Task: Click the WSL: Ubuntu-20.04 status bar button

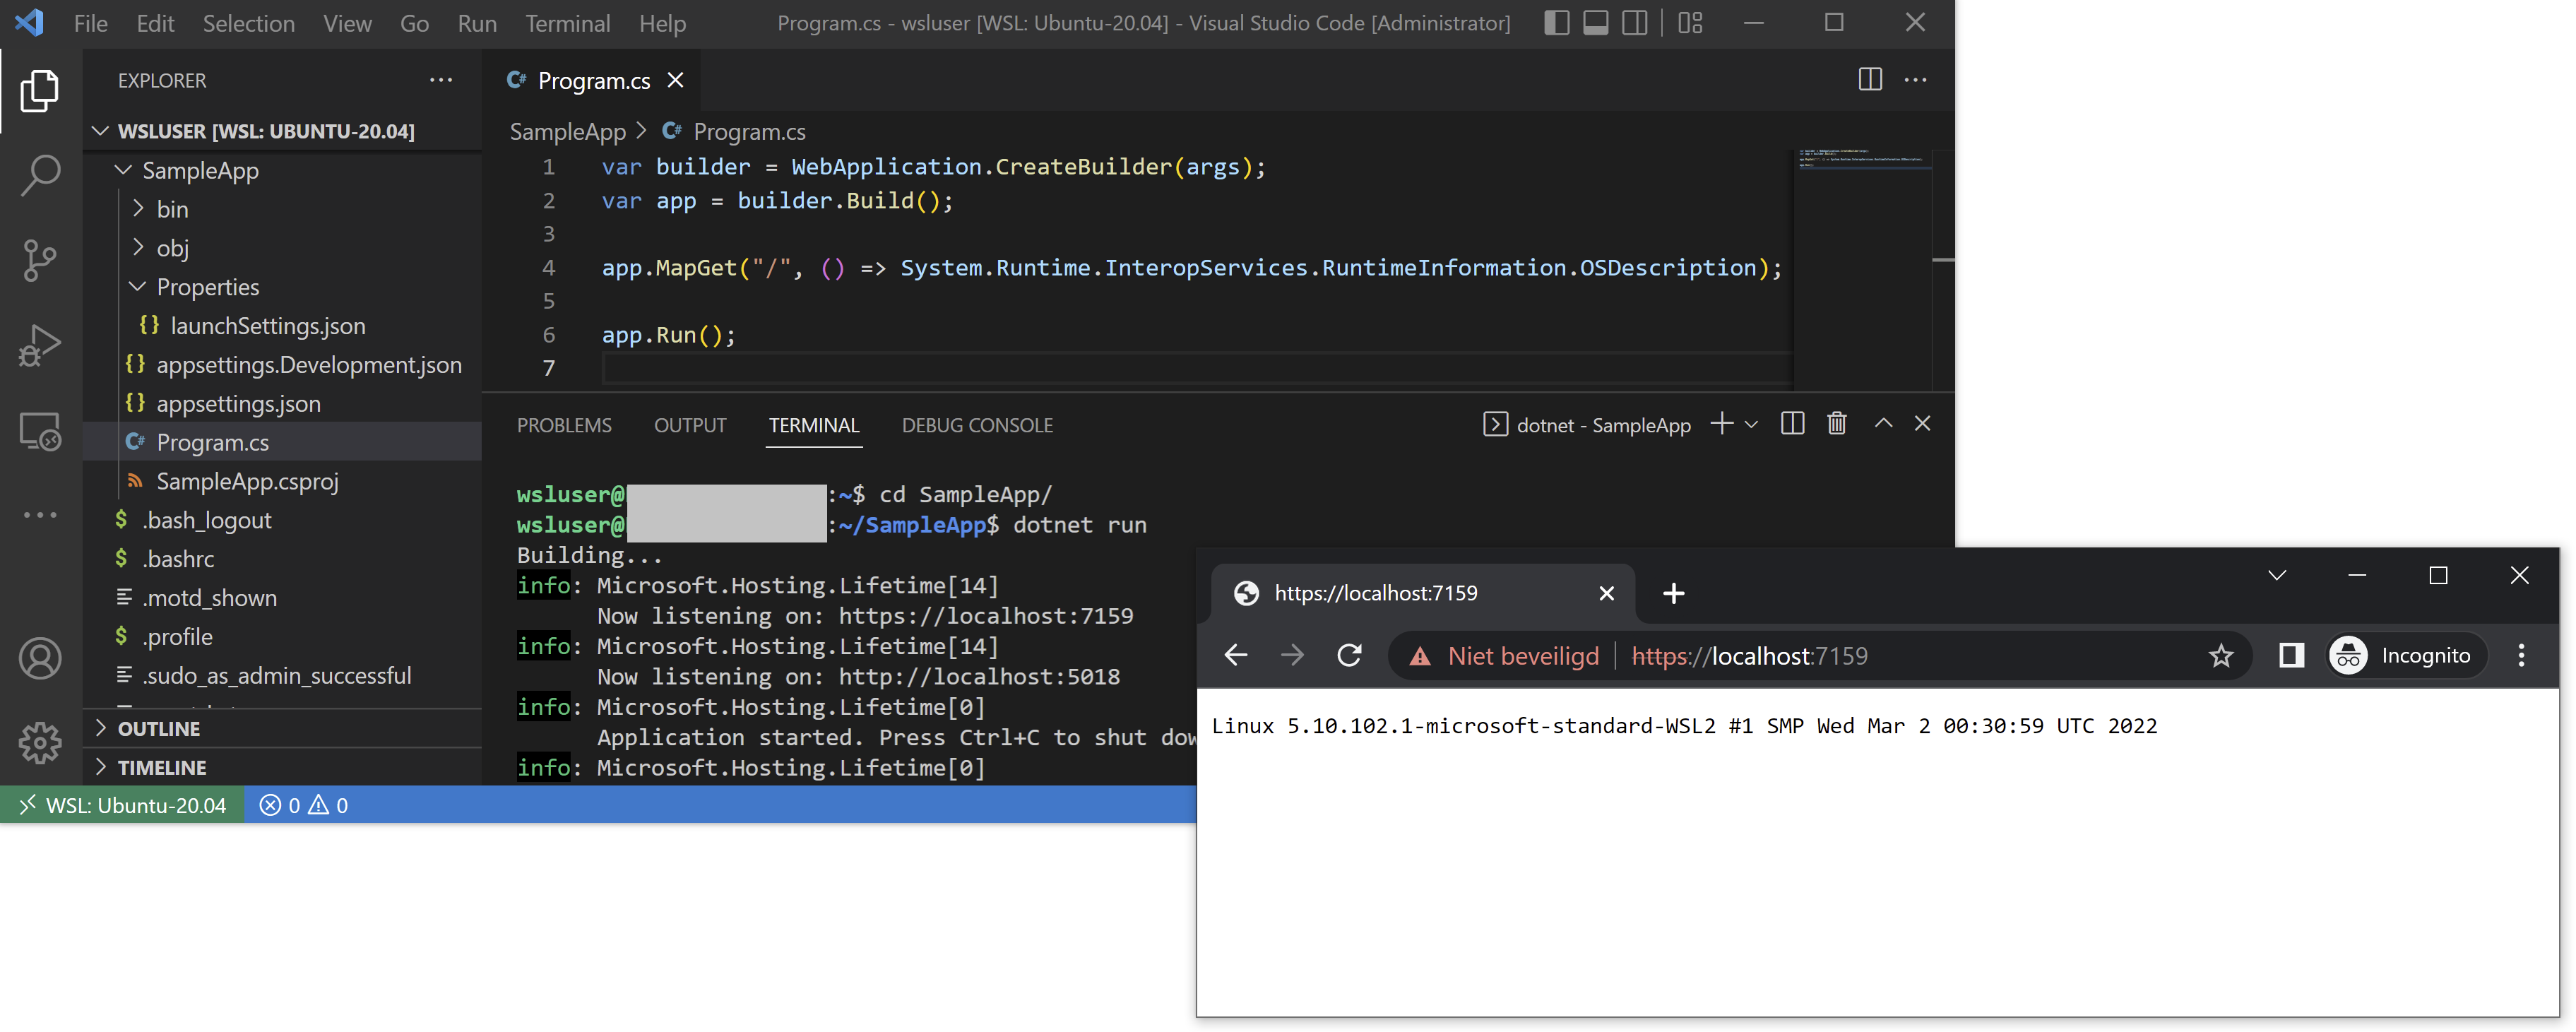Action: 122,804
